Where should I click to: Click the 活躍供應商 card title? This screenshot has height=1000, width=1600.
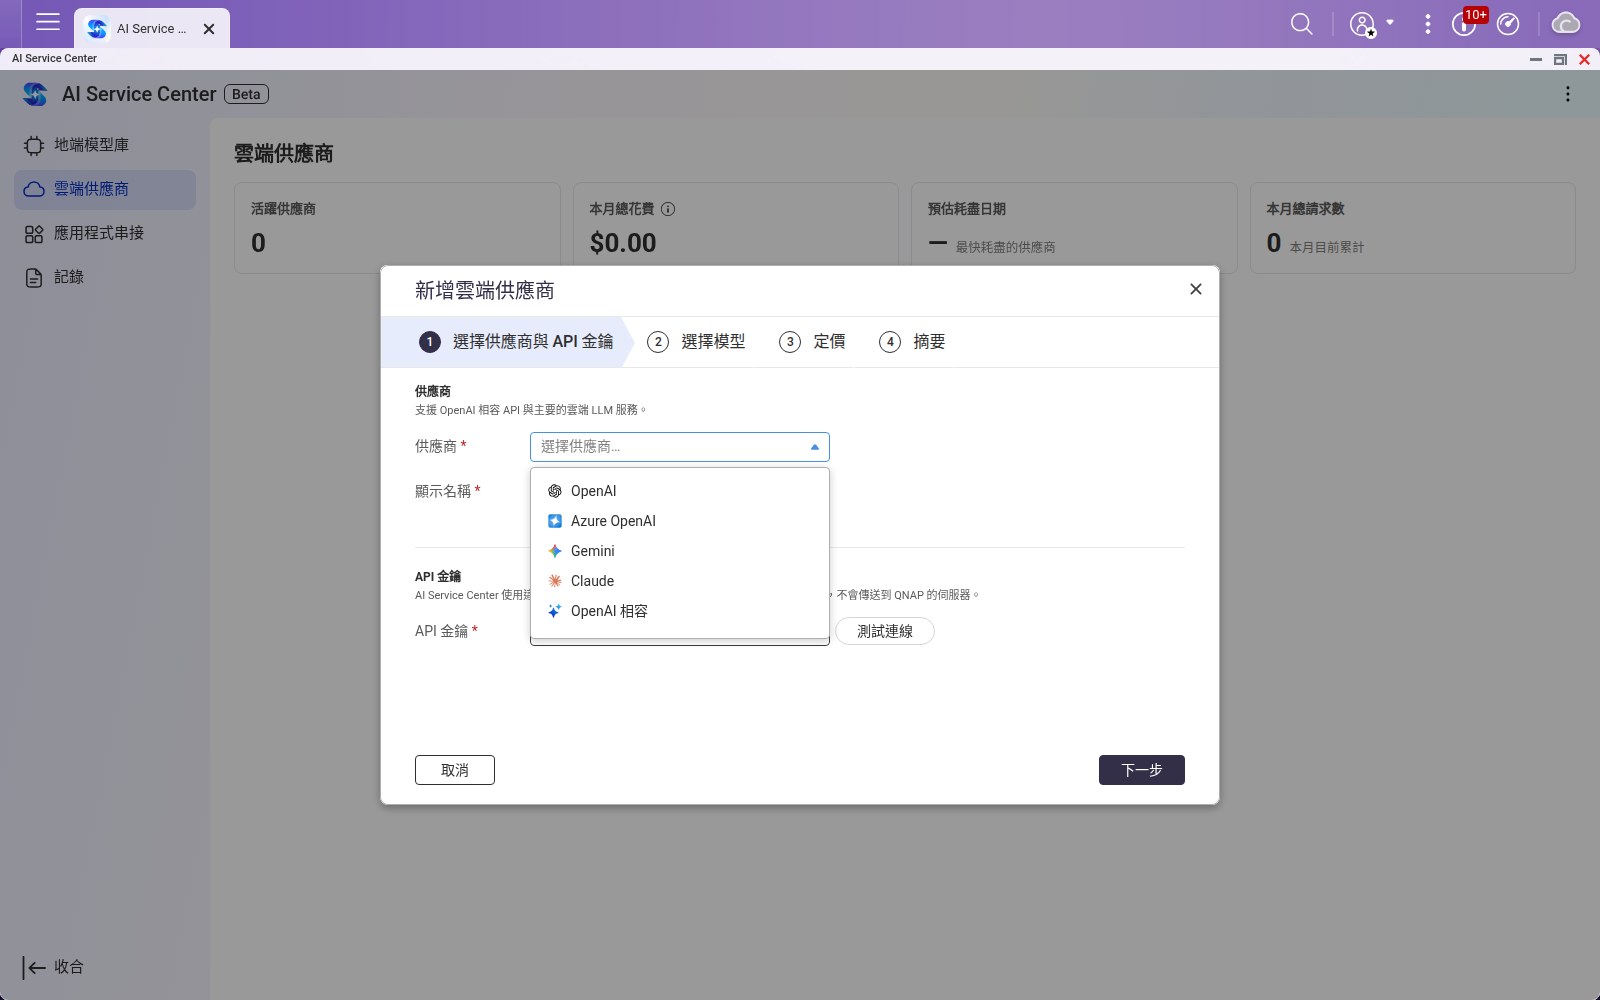pos(283,209)
